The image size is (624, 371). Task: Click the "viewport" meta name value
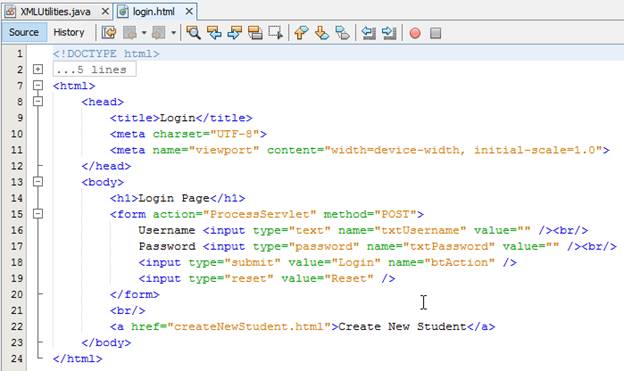click(224, 150)
